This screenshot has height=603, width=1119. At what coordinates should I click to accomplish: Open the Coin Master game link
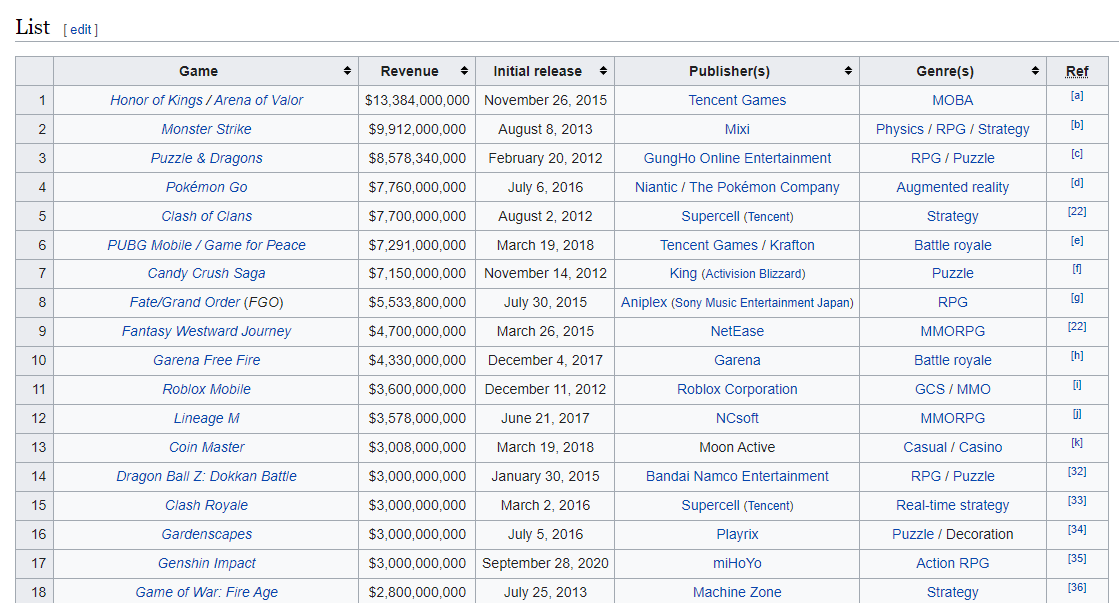point(206,447)
